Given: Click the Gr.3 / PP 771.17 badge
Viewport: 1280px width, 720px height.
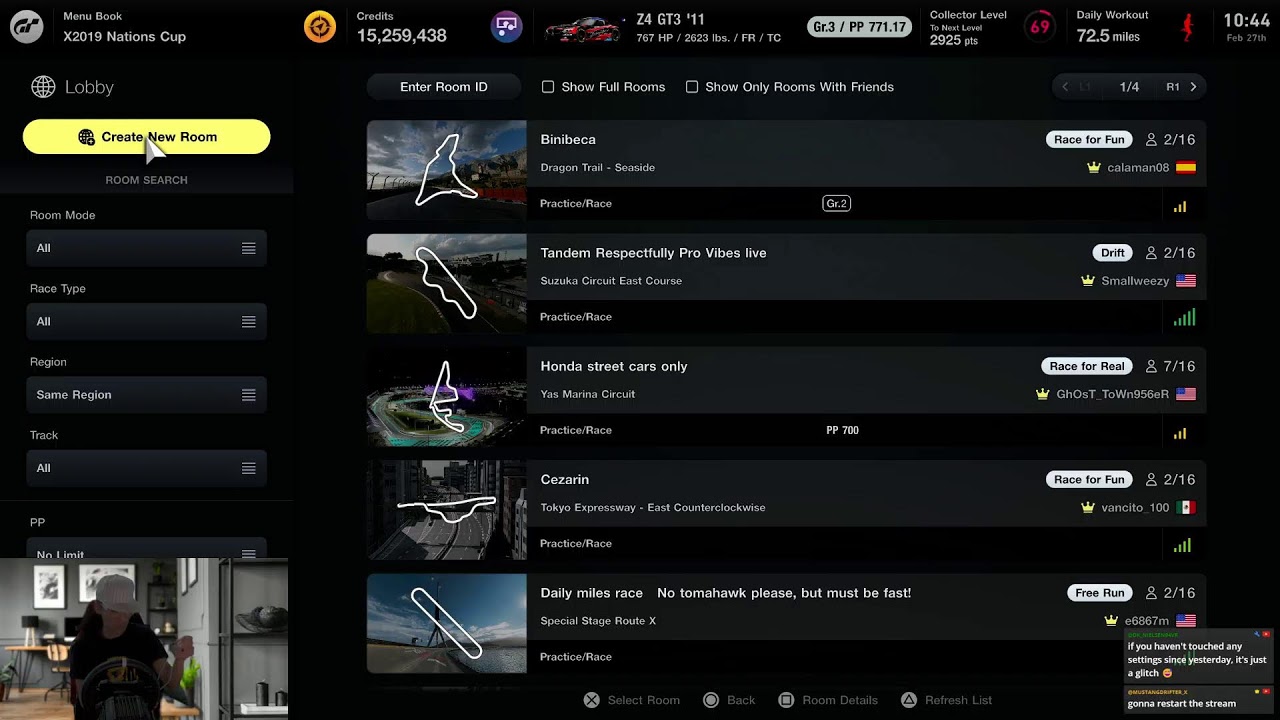Looking at the screenshot, I should (x=859, y=27).
